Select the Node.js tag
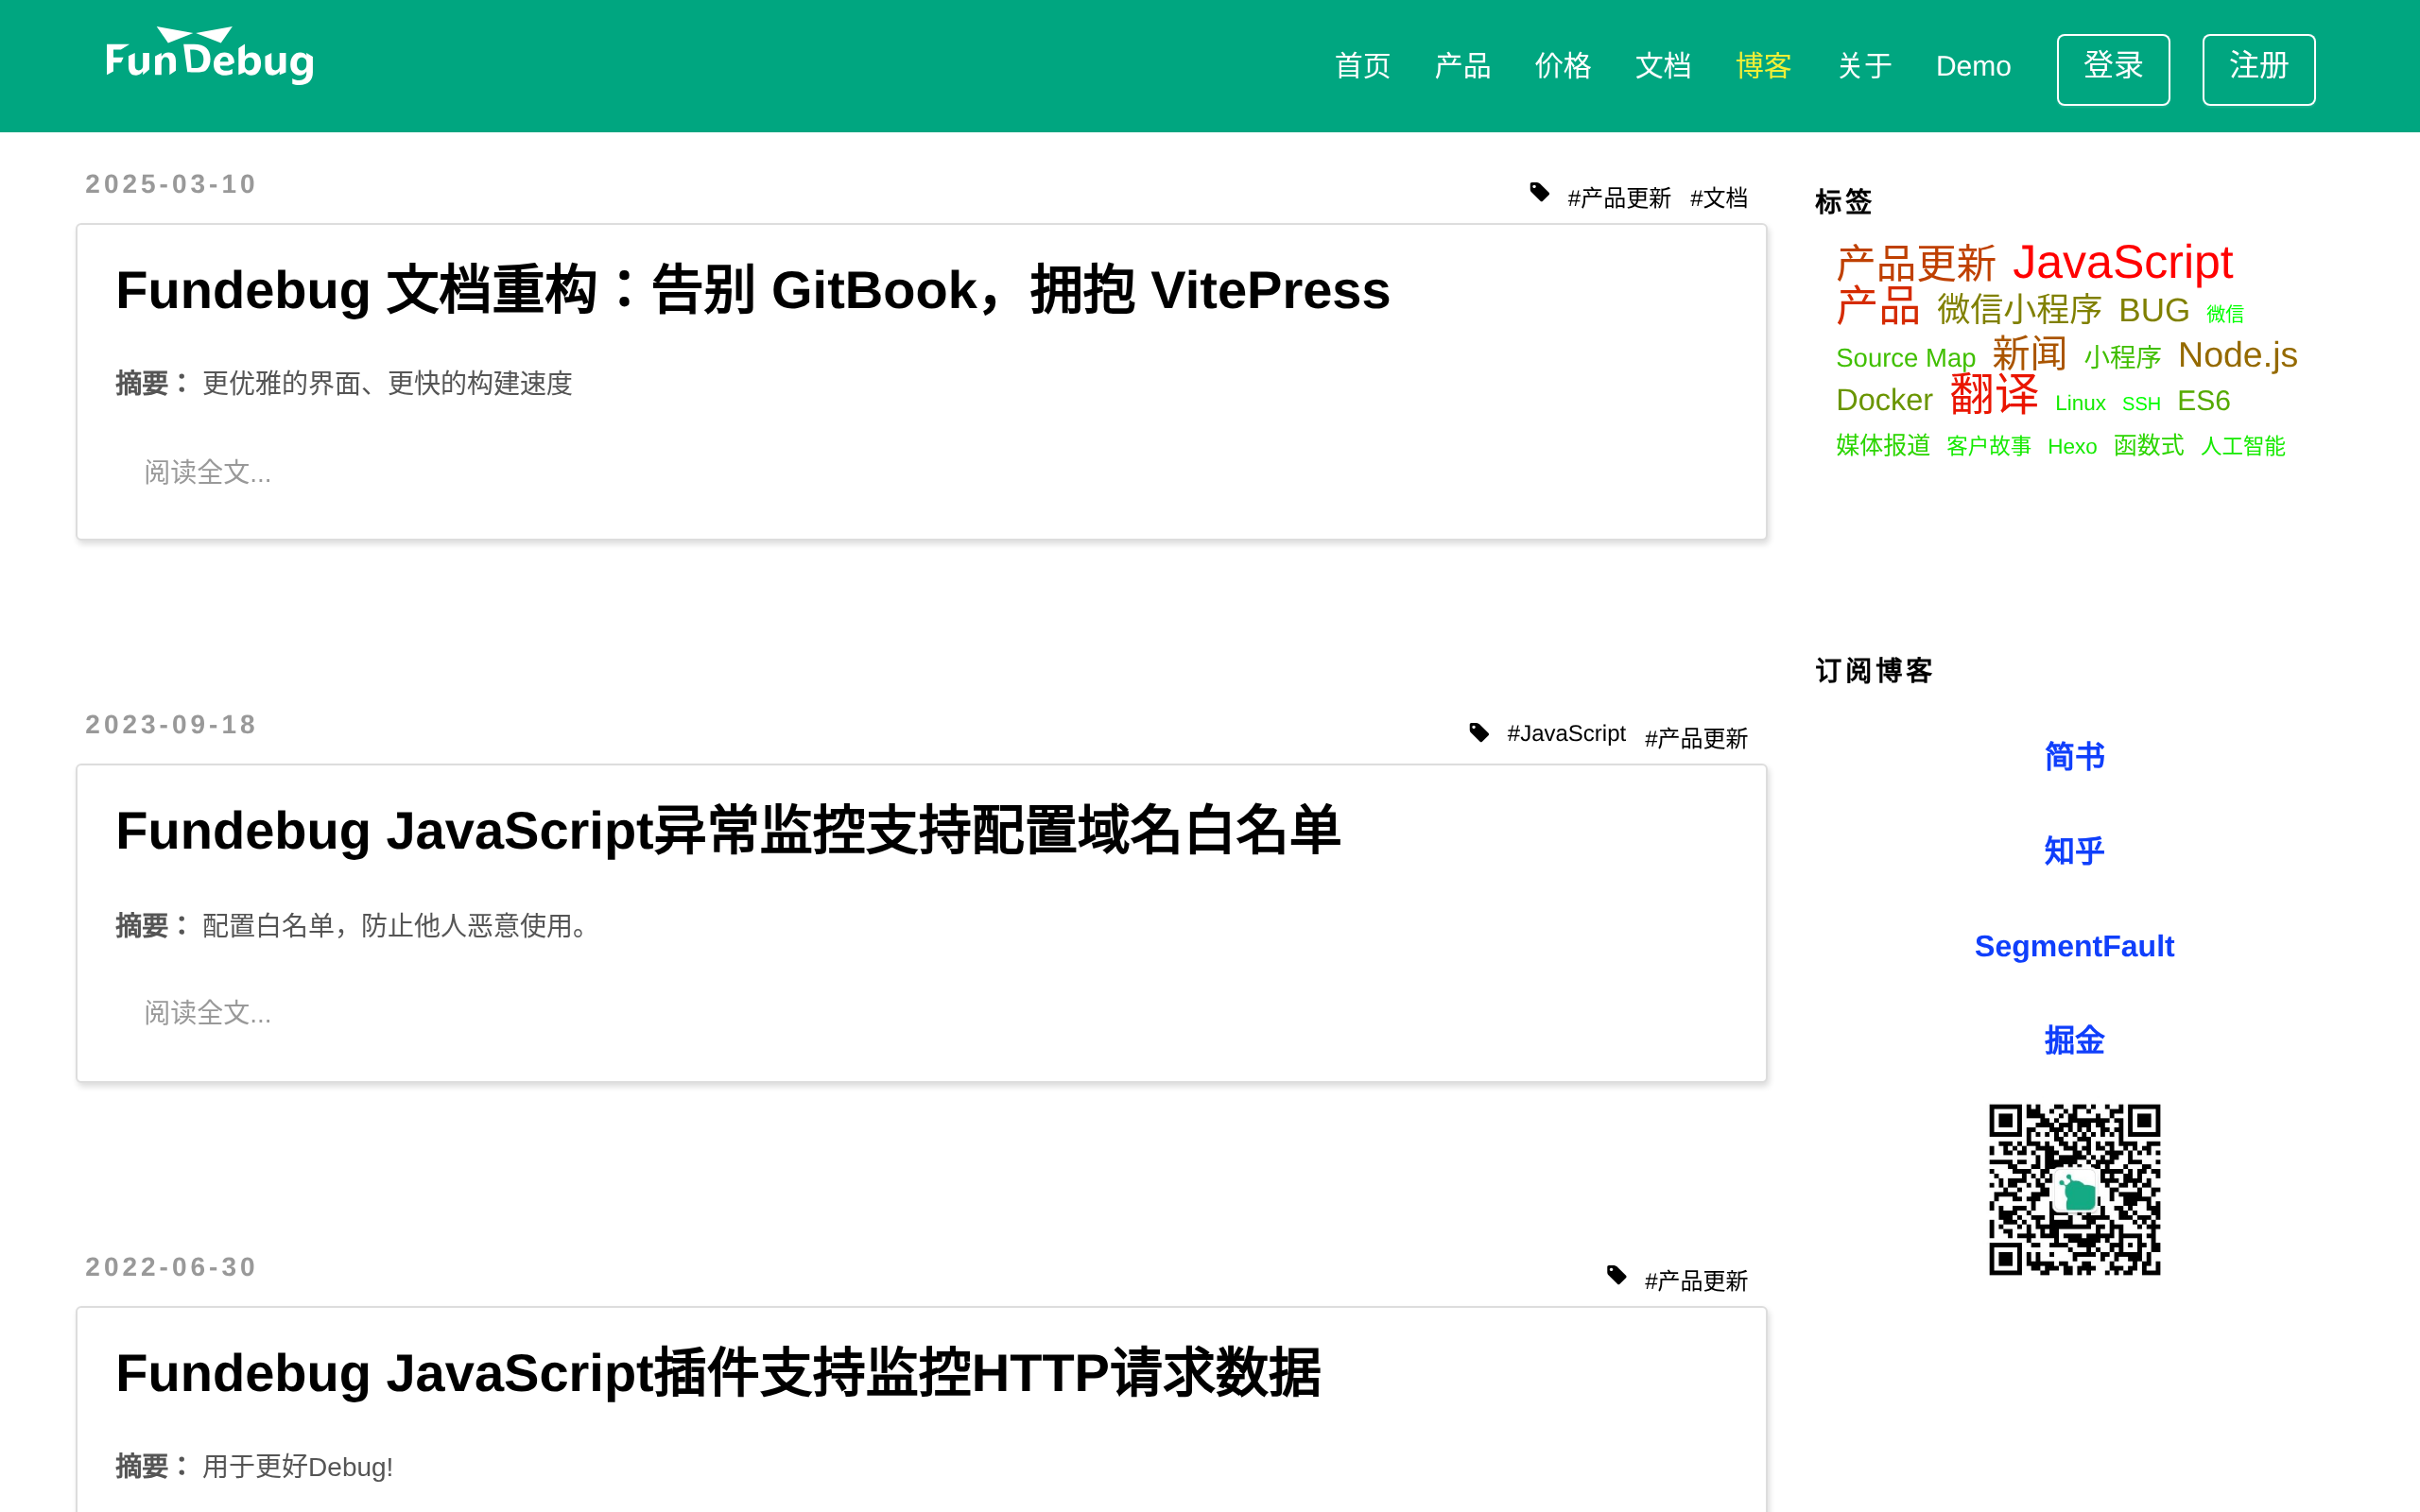The height and width of the screenshot is (1512, 2420). click(x=2238, y=355)
